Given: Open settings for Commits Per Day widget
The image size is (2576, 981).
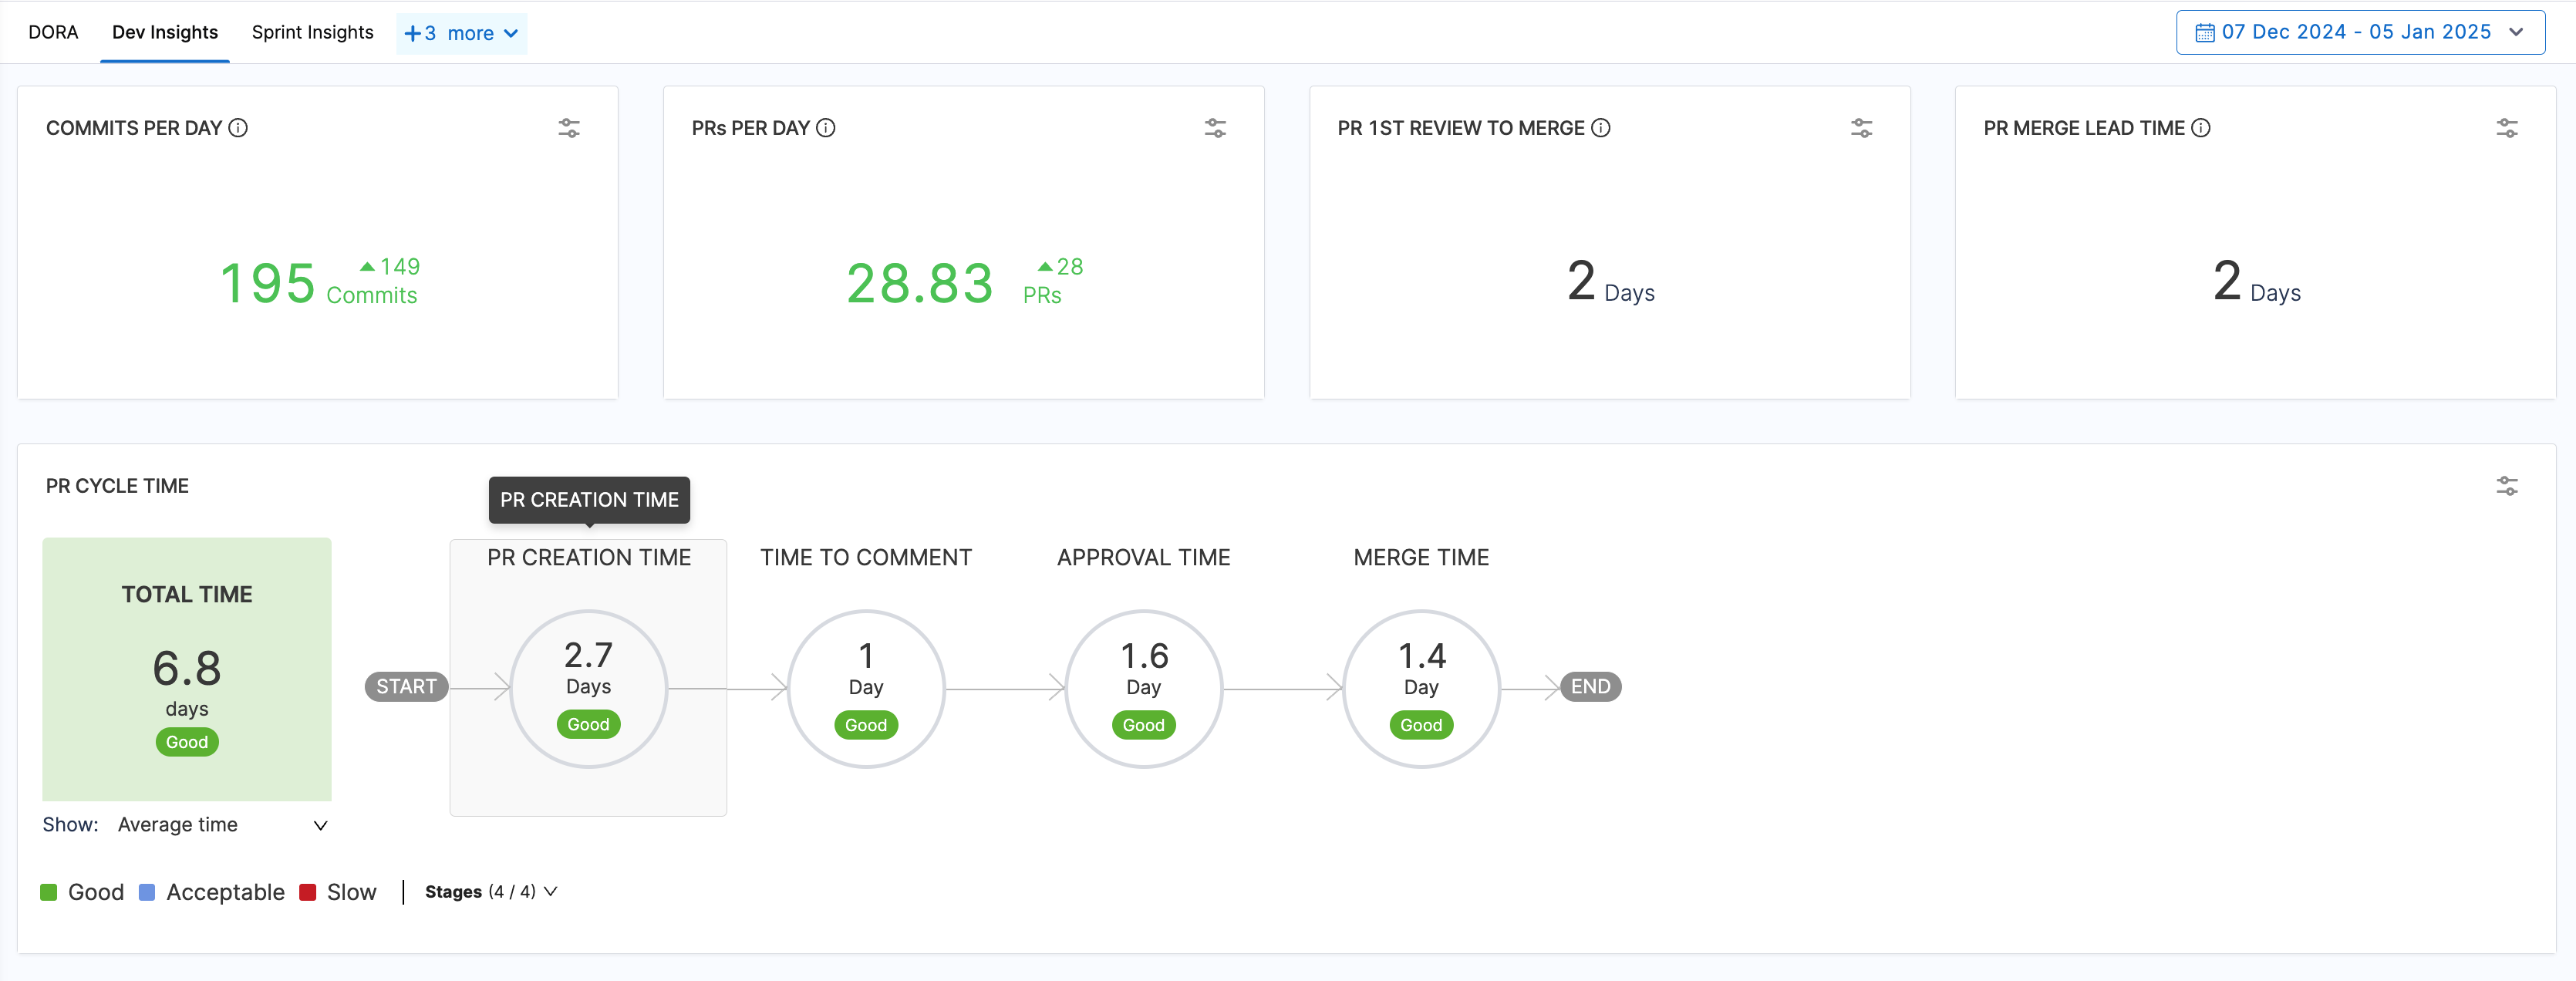Looking at the screenshot, I should 568,128.
